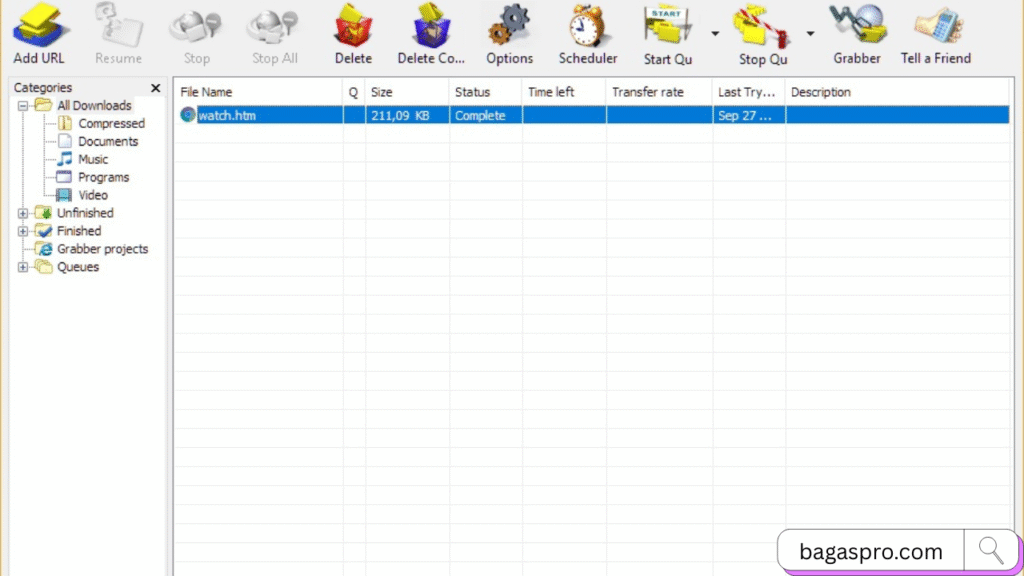Open the Start Queue dropdown arrow
This screenshot has width=1024, height=576.
[x=713, y=33]
